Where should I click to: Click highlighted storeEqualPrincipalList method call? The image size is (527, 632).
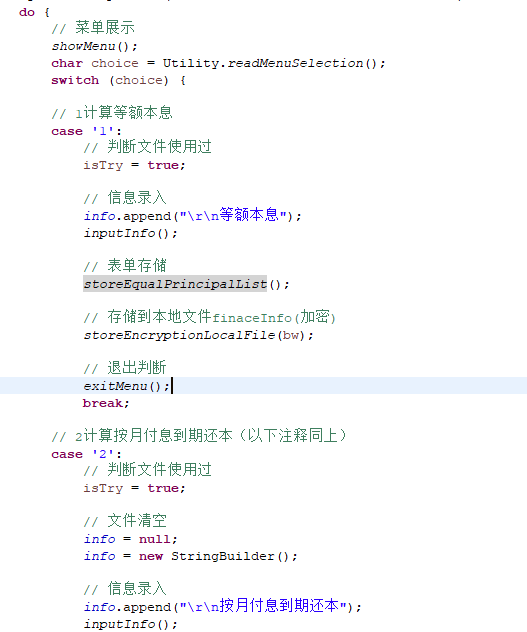[x=175, y=284]
